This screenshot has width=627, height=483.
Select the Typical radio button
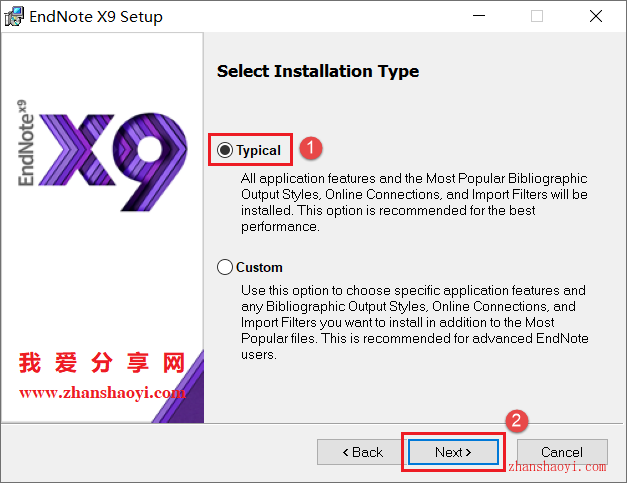point(225,150)
